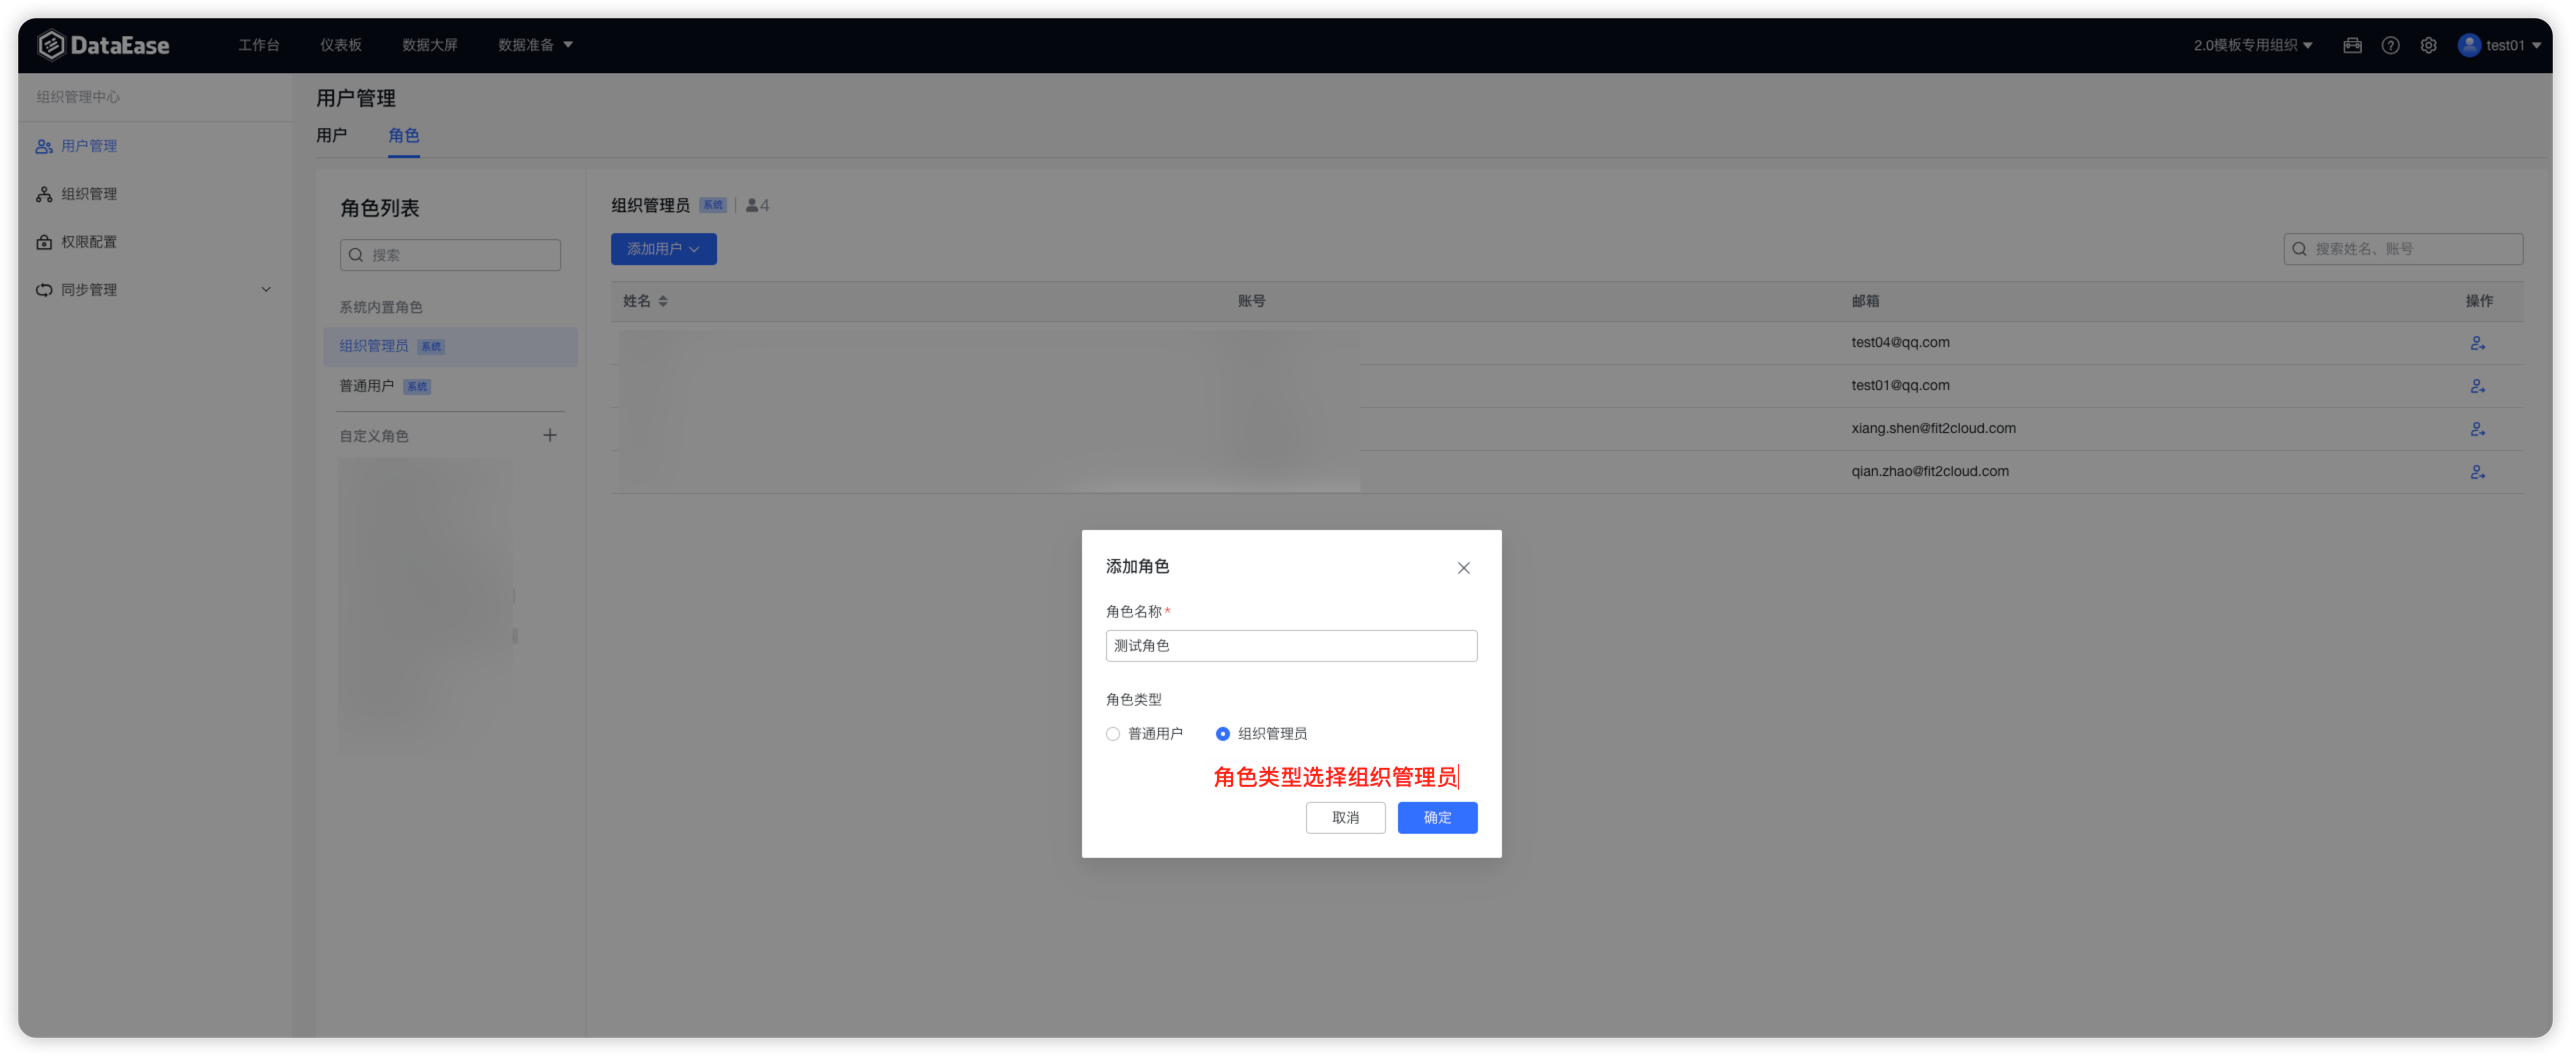
Task: Select 组织管理员 in role list
Action: [x=450, y=346]
